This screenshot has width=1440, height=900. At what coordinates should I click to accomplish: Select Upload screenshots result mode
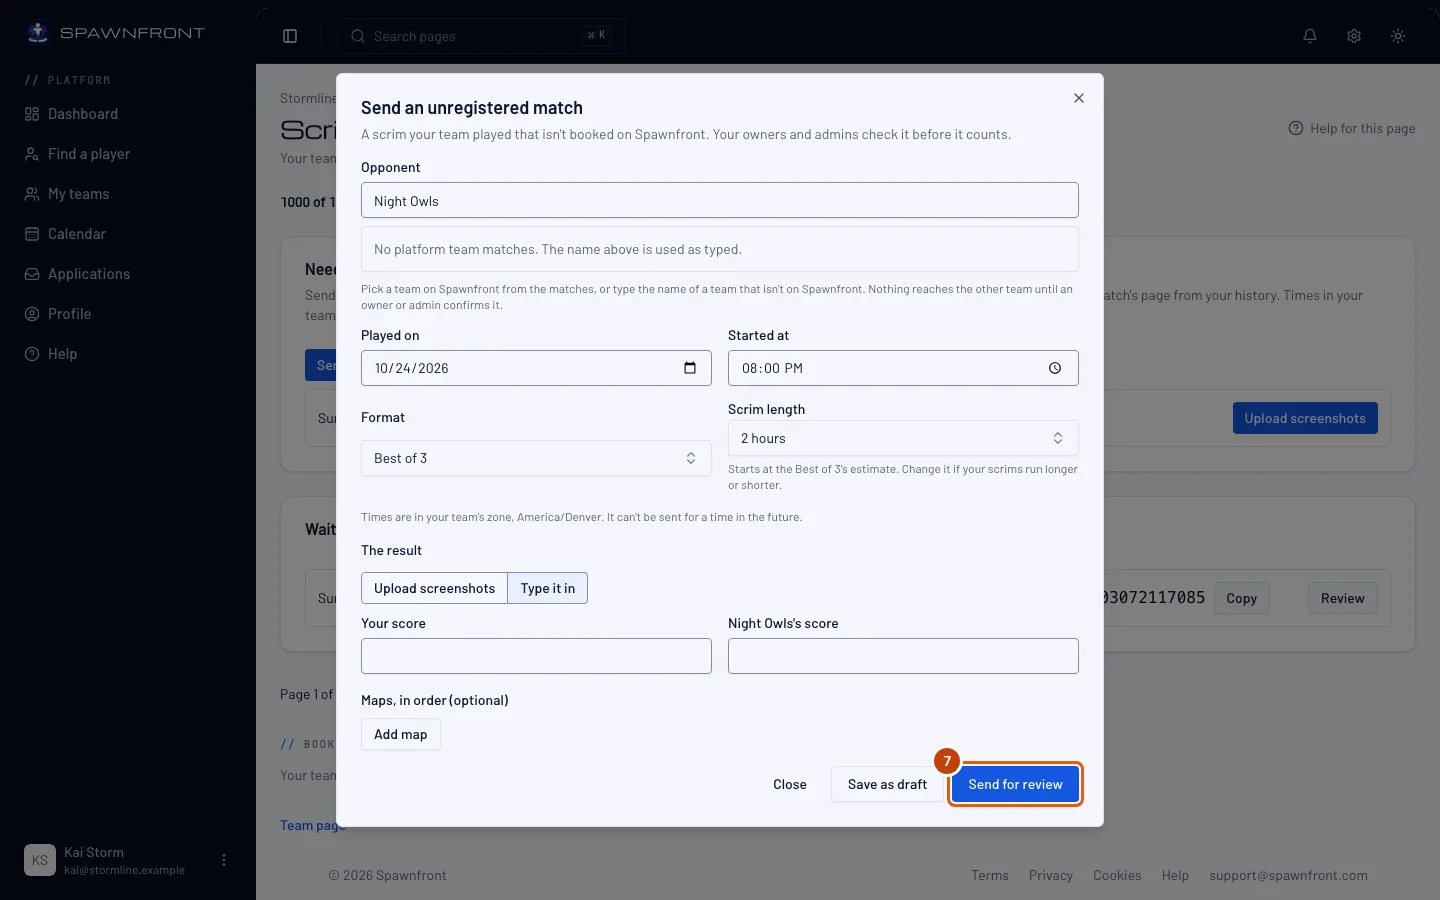pyautogui.click(x=434, y=588)
